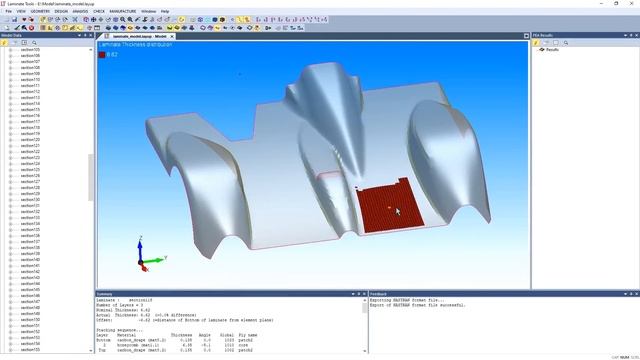Open the Window menu
The width and height of the screenshot is (640, 360).
click(x=149, y=11)
